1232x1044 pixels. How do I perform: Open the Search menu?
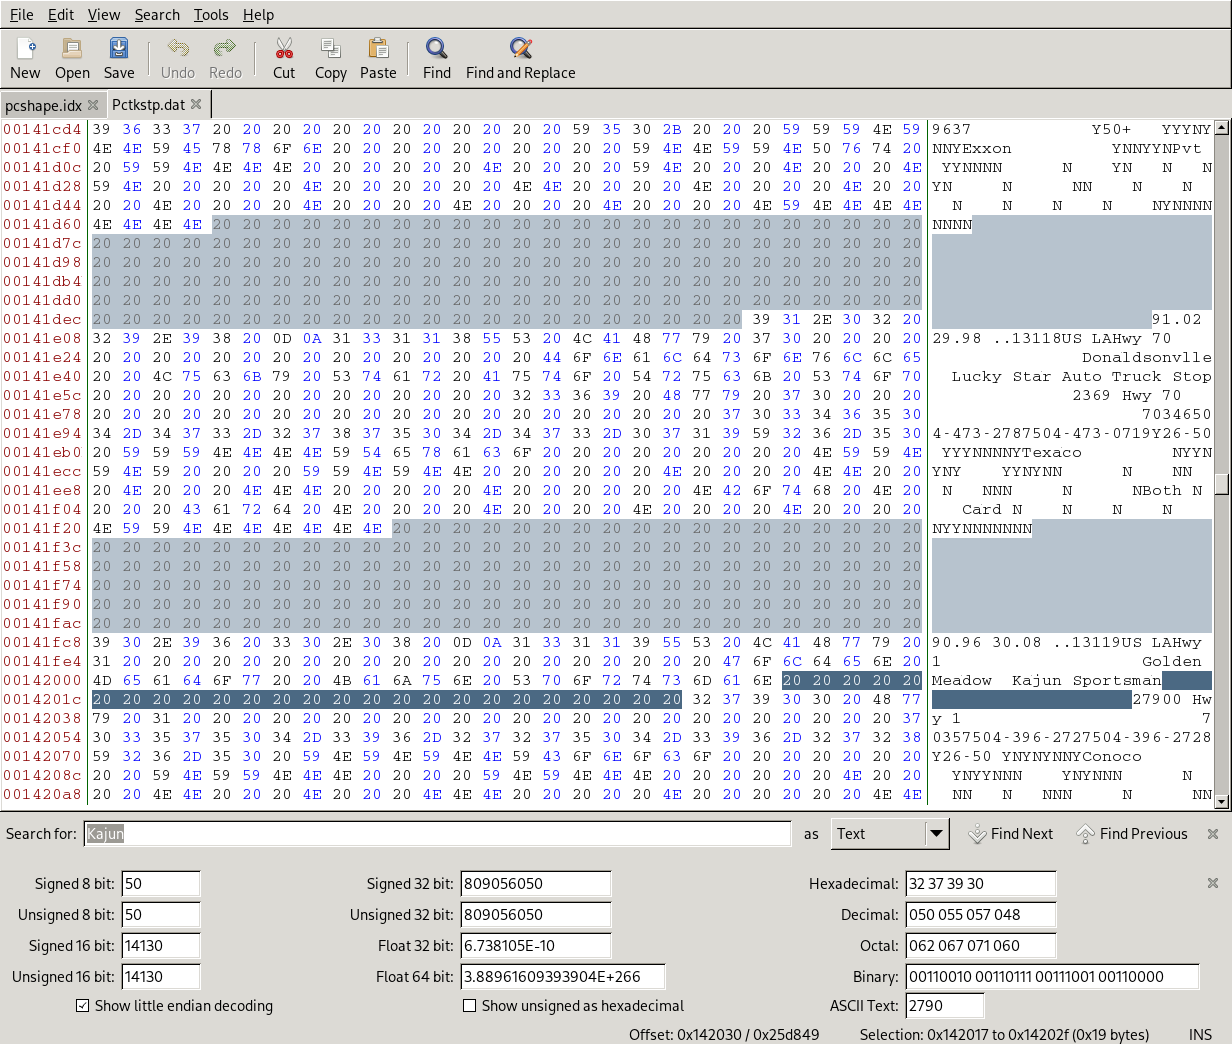point(157,15)
